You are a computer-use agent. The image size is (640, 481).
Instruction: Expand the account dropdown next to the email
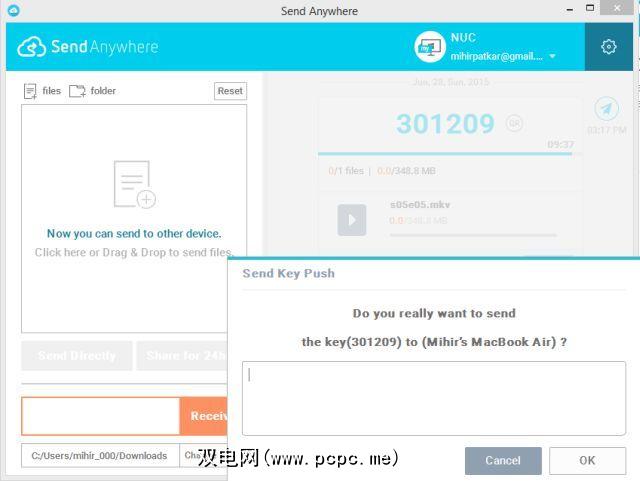pyautogui.click(x=552, y=56)
